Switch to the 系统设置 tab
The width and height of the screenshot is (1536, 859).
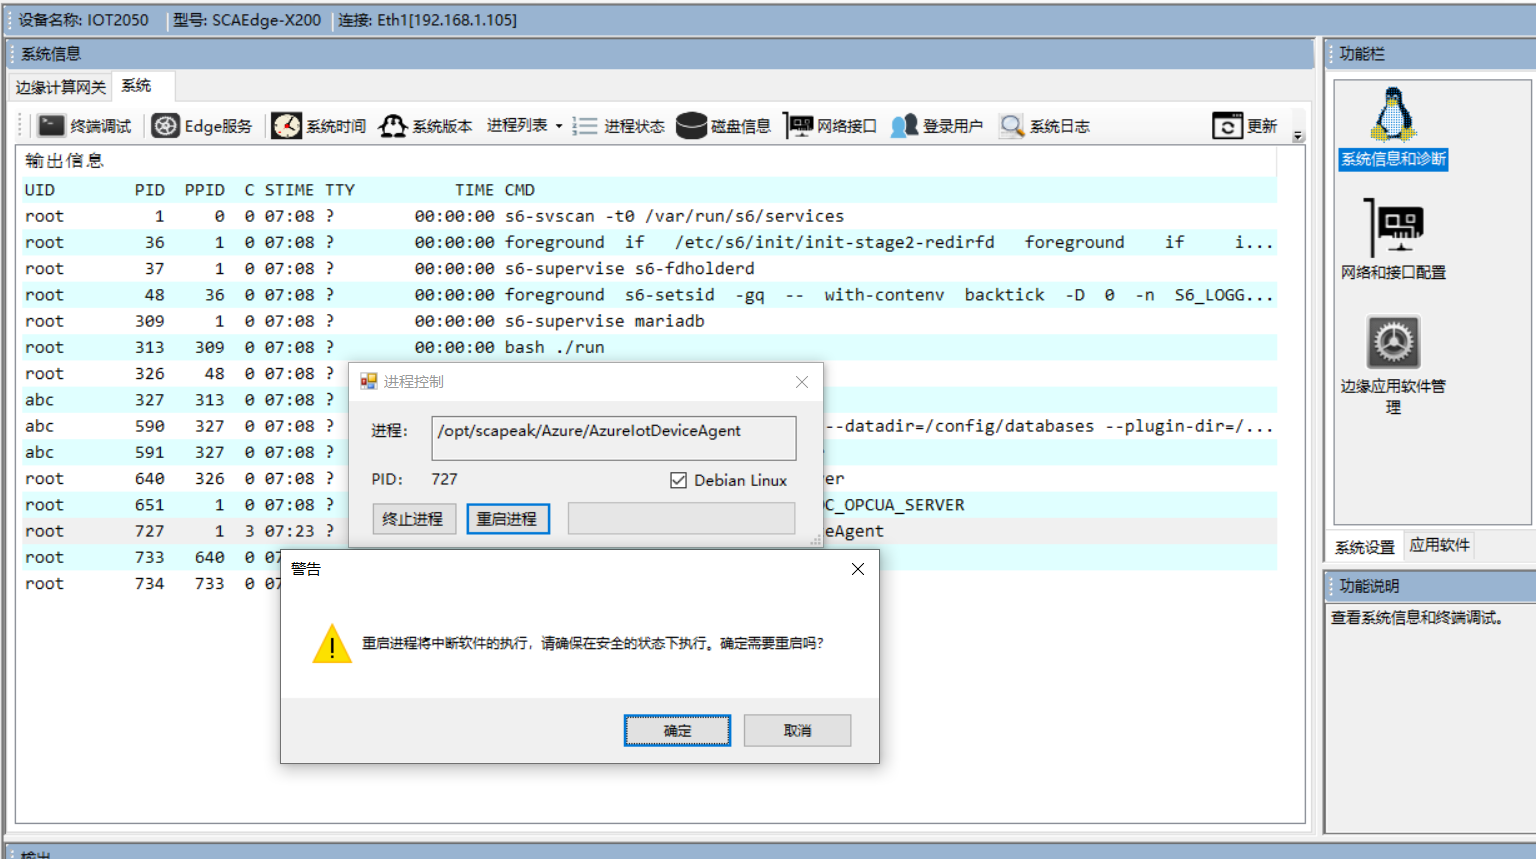click(1364, 547)
